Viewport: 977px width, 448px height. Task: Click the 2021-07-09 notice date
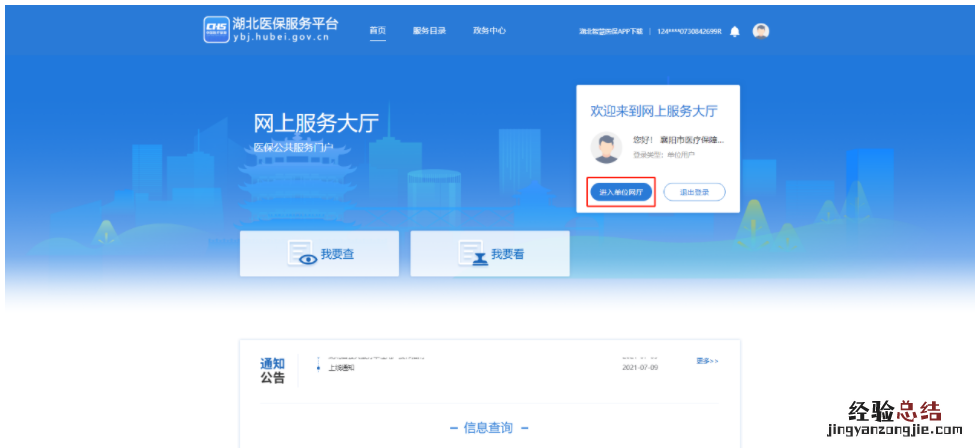[640, 368]
